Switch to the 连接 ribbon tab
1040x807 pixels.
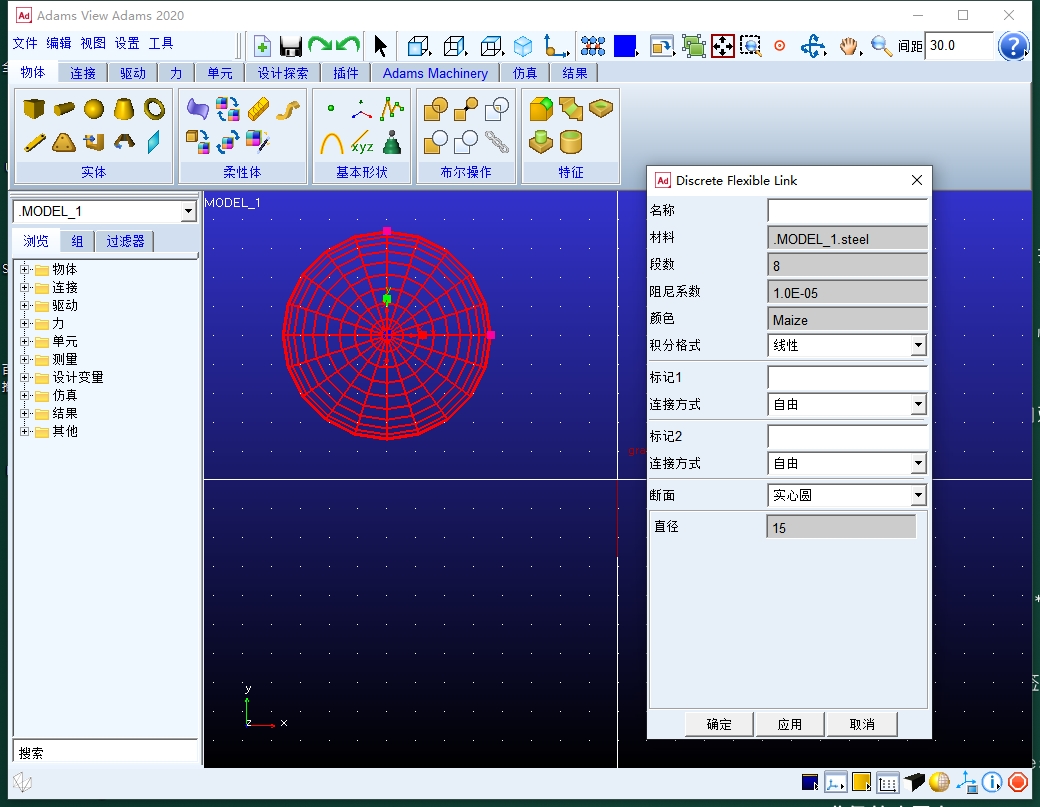tap(83, 73)
